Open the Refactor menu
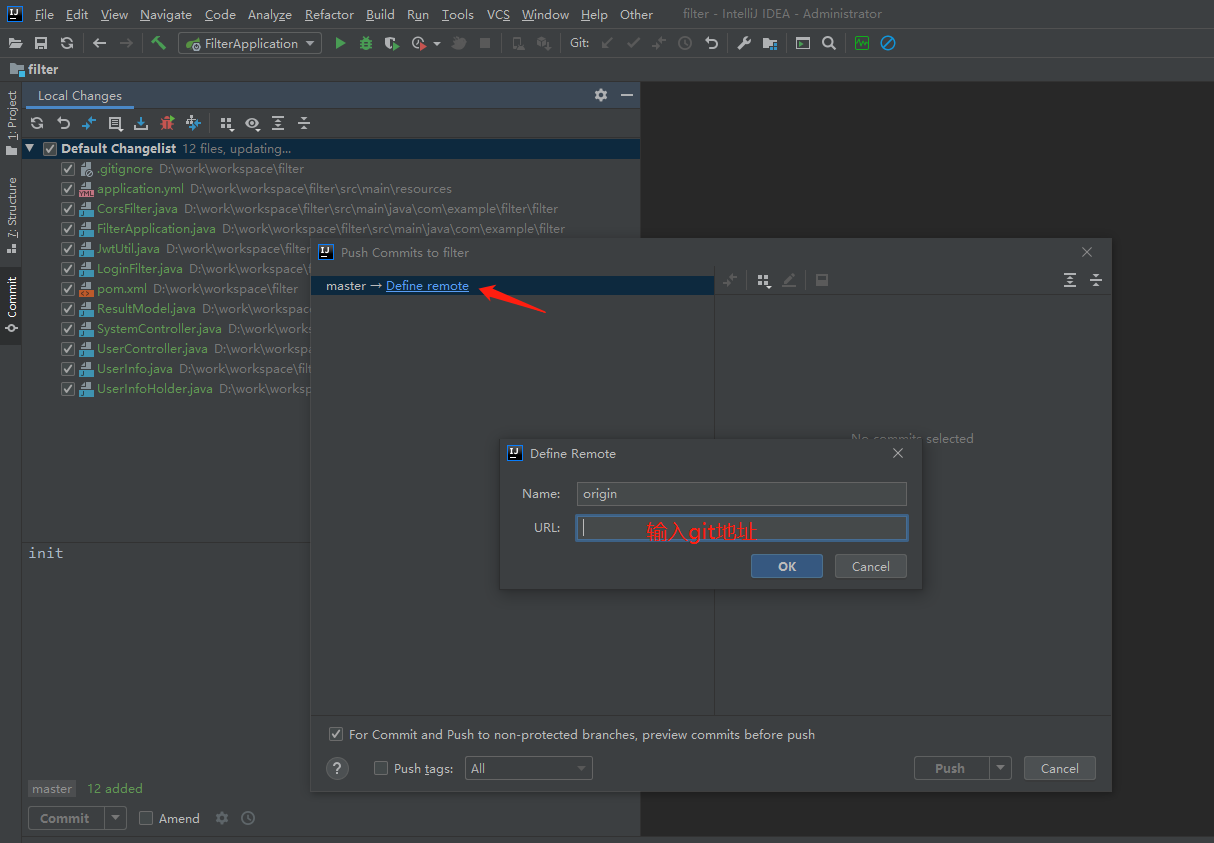The height and width of the screenshot is (843, 1214). pyautogui.click(x=329, y=15)
